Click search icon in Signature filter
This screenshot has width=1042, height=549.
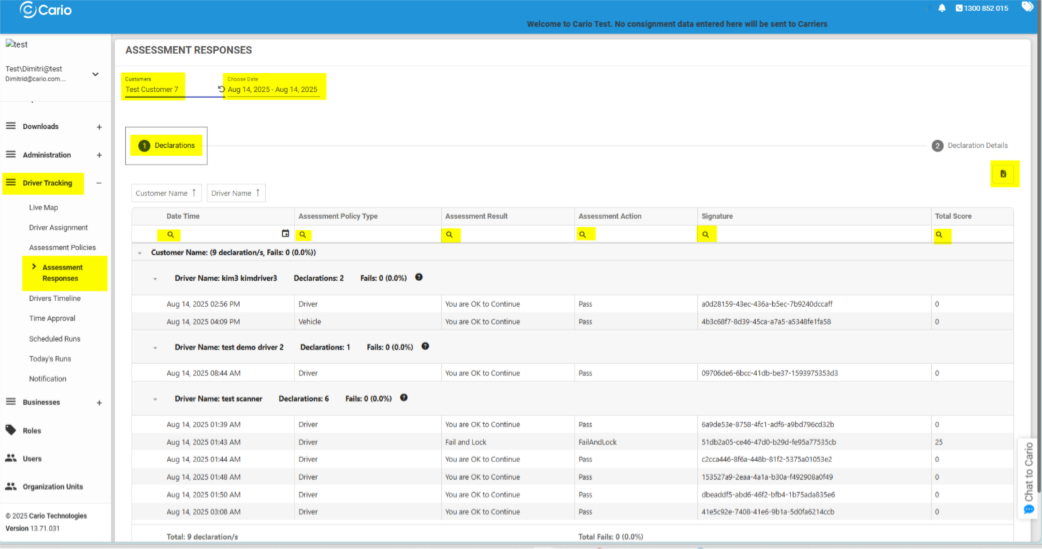[x=706, y=234]
